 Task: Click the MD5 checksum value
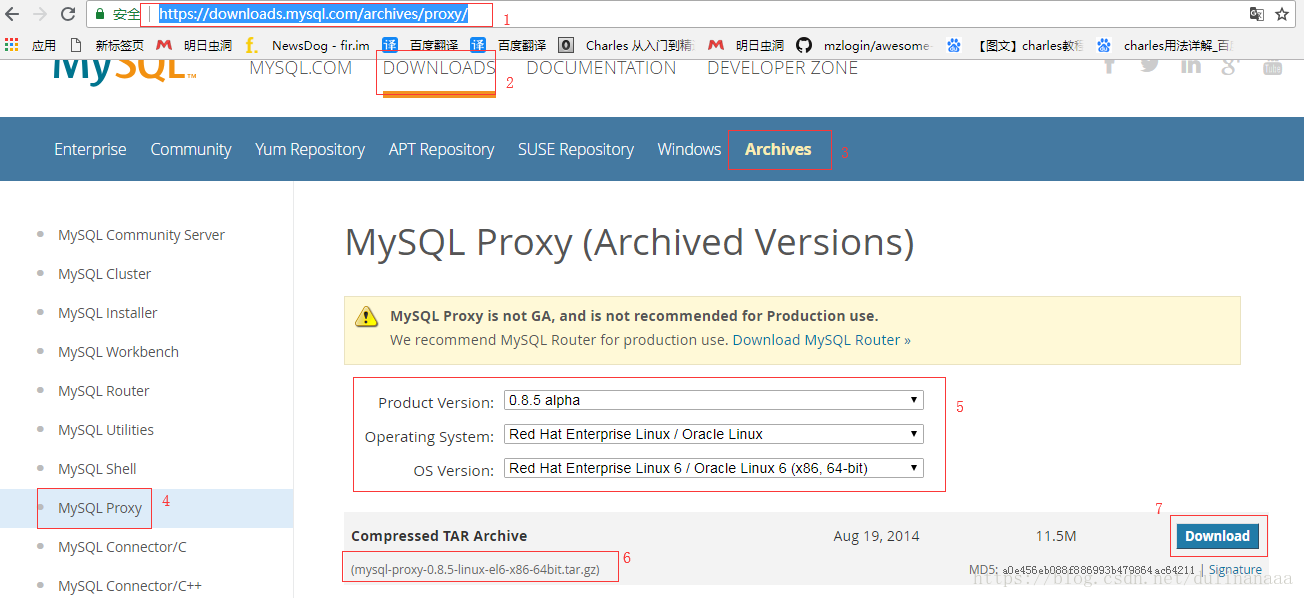[1098, 570]
